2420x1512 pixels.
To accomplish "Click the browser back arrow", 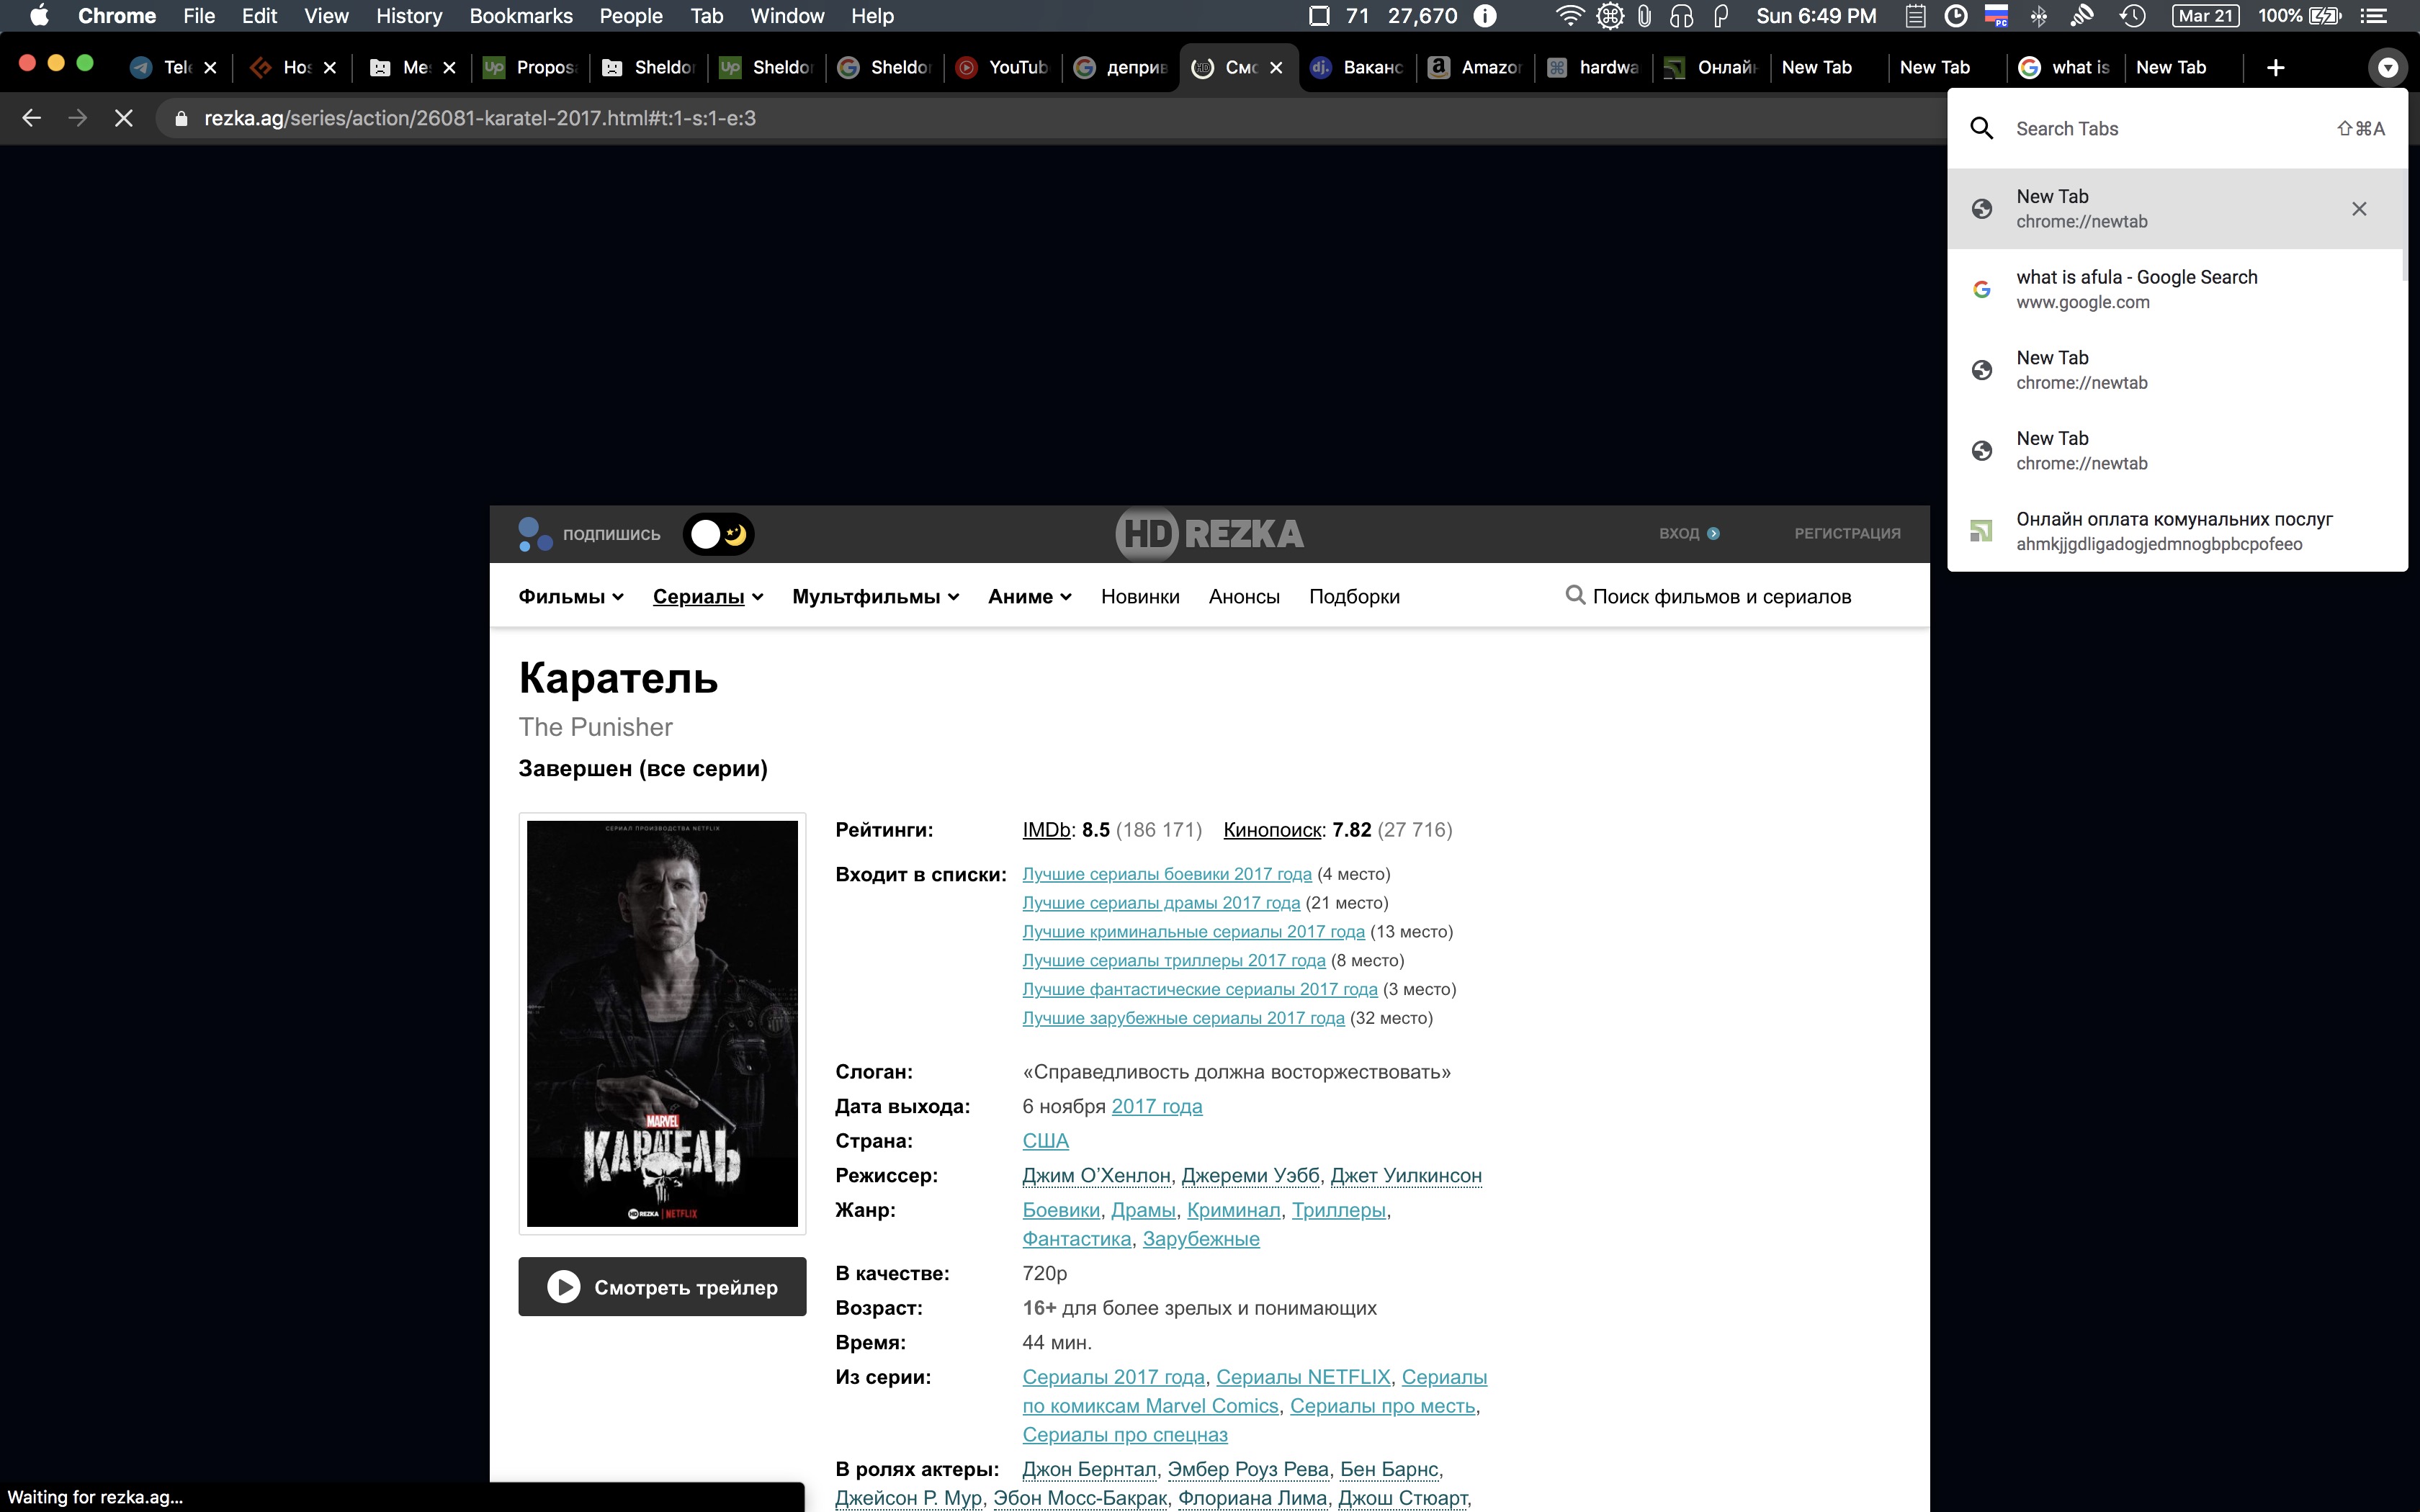I will point(32,118).
